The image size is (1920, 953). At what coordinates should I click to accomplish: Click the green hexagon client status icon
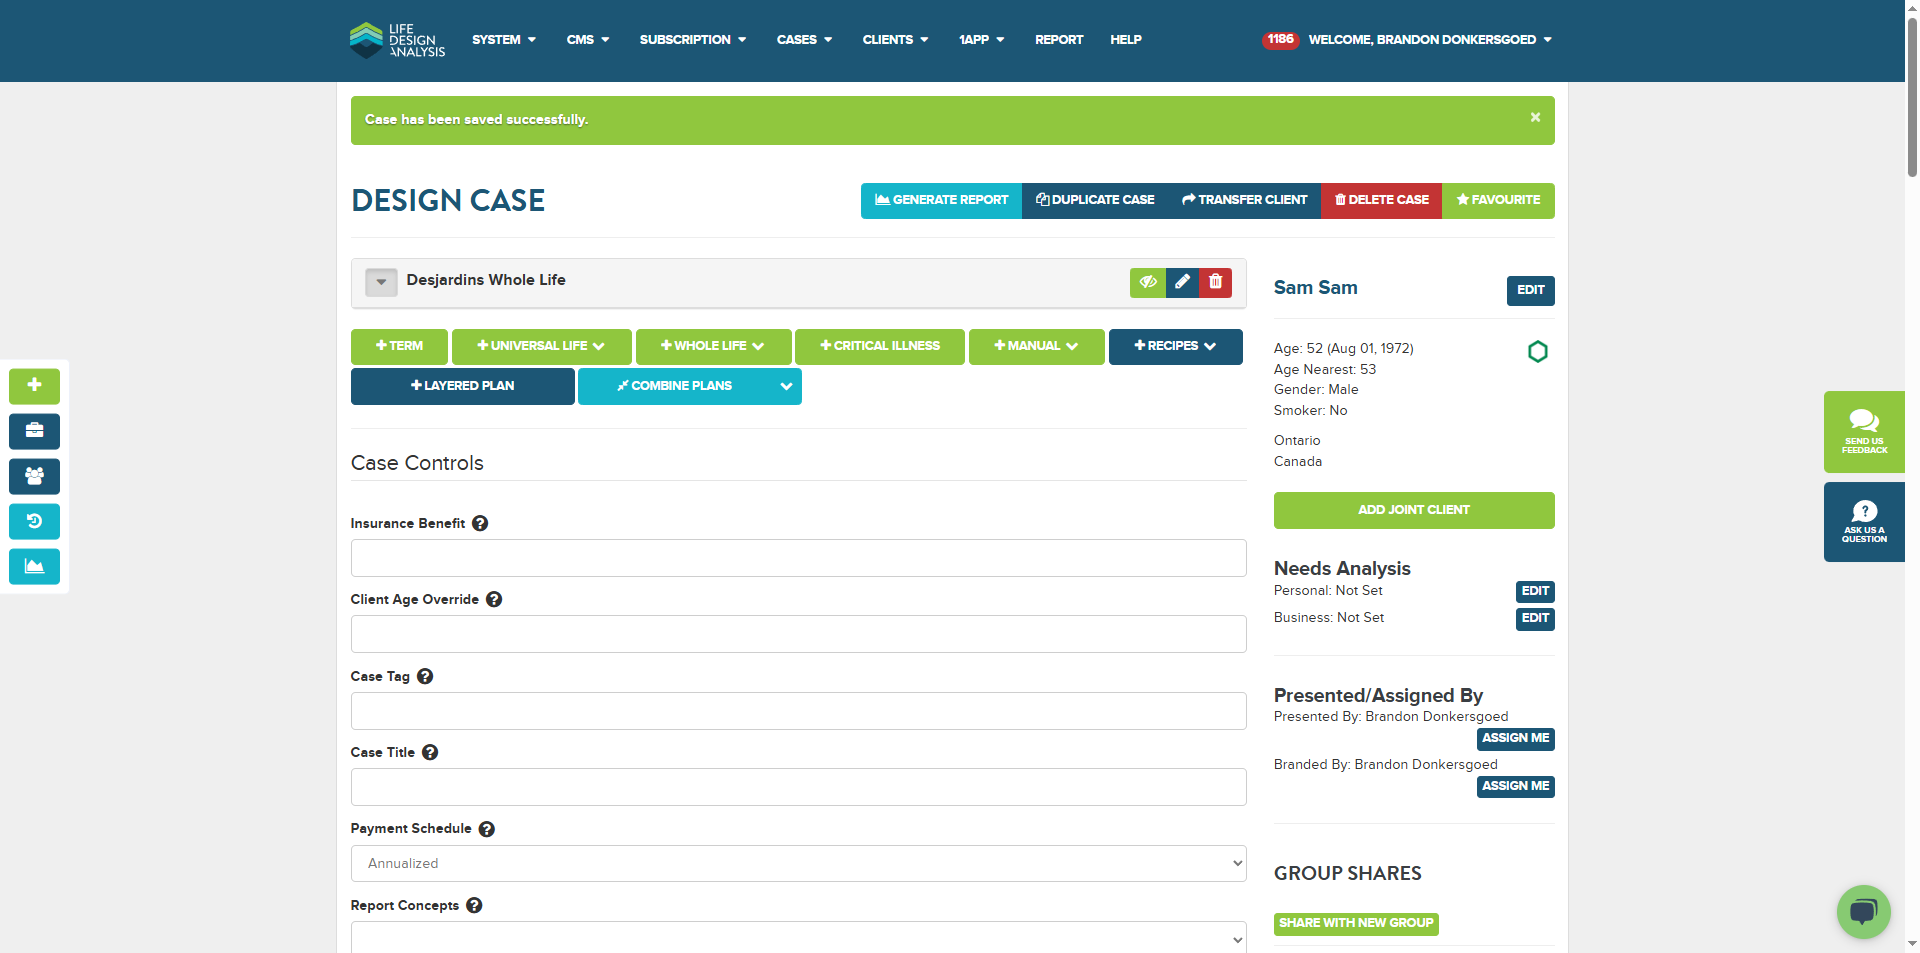coord(1538,351)
